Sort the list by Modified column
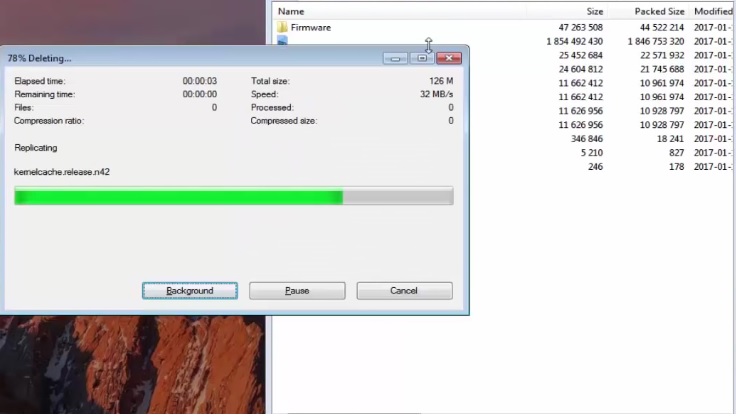The height and width of the screenshot is (416, 736). [x=713, y=11]
